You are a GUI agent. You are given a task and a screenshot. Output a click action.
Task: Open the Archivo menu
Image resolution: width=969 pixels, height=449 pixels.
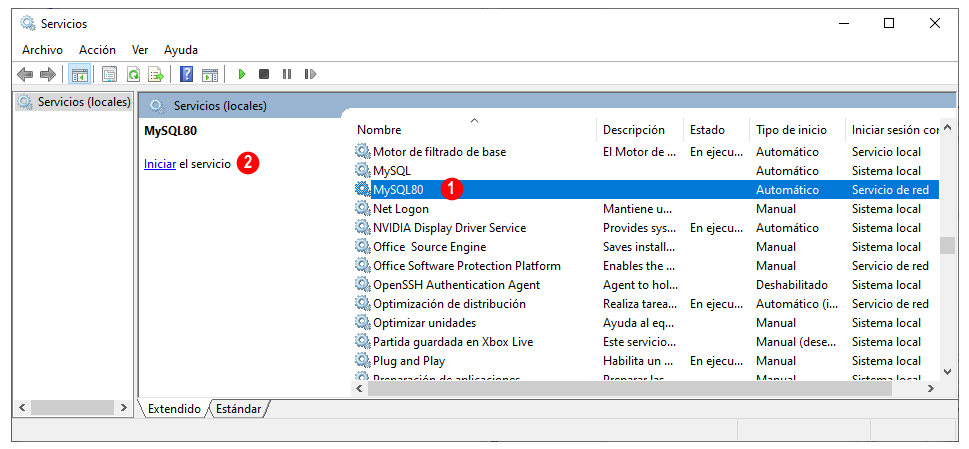click(43, 50)
